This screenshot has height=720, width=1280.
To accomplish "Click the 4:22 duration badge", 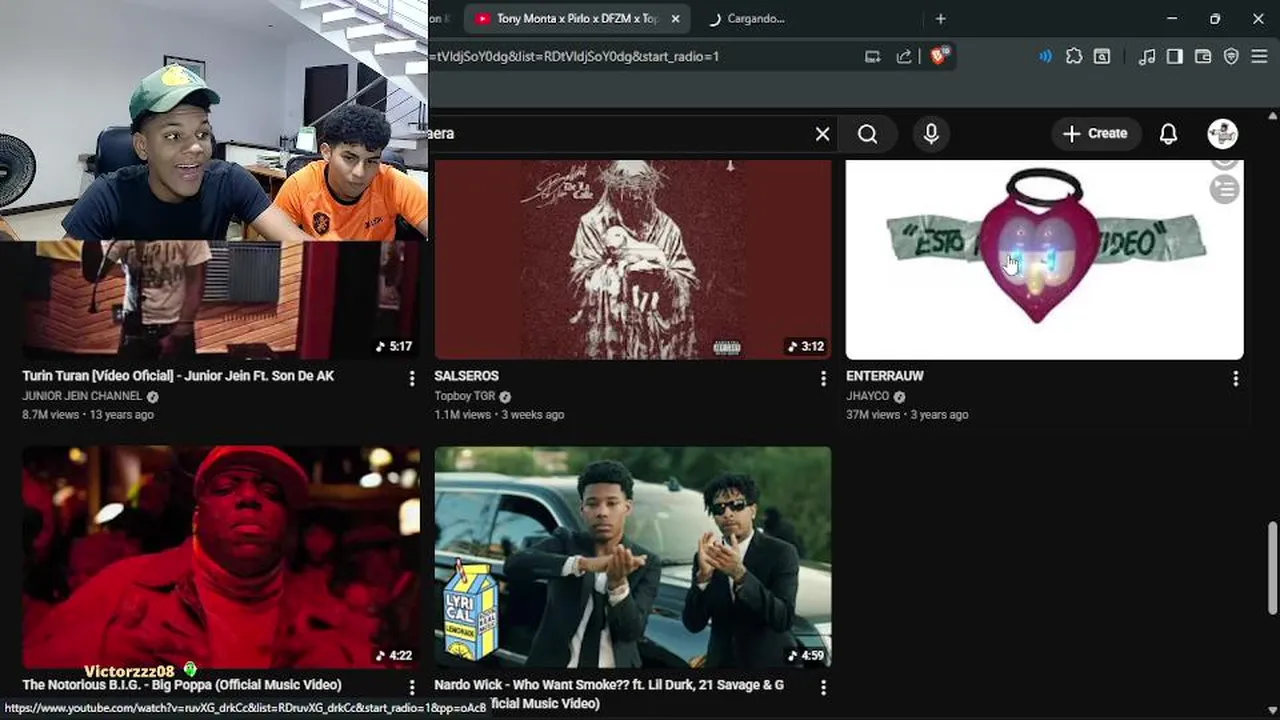I will 394,656.
